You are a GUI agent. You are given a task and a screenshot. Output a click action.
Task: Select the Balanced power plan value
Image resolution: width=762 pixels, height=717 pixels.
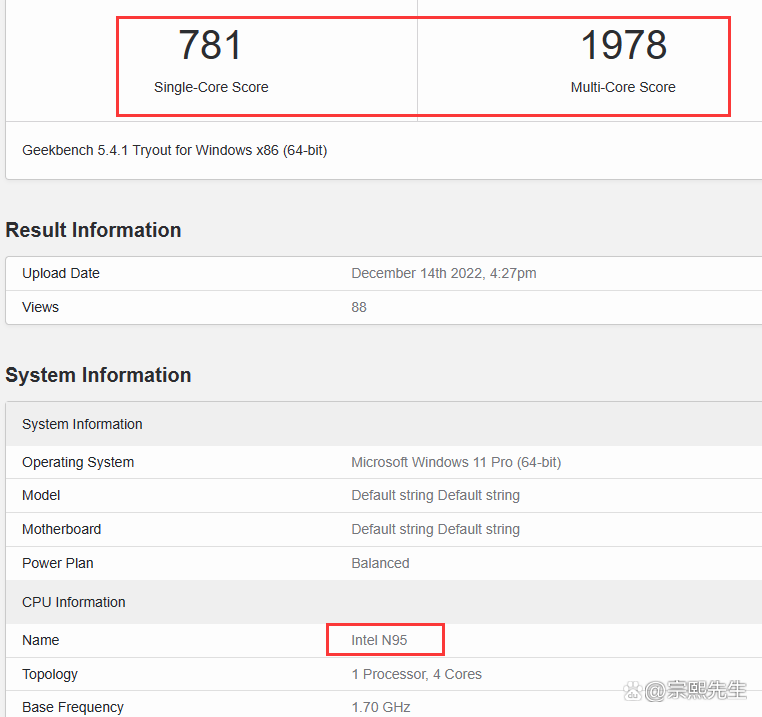point(380,563)
